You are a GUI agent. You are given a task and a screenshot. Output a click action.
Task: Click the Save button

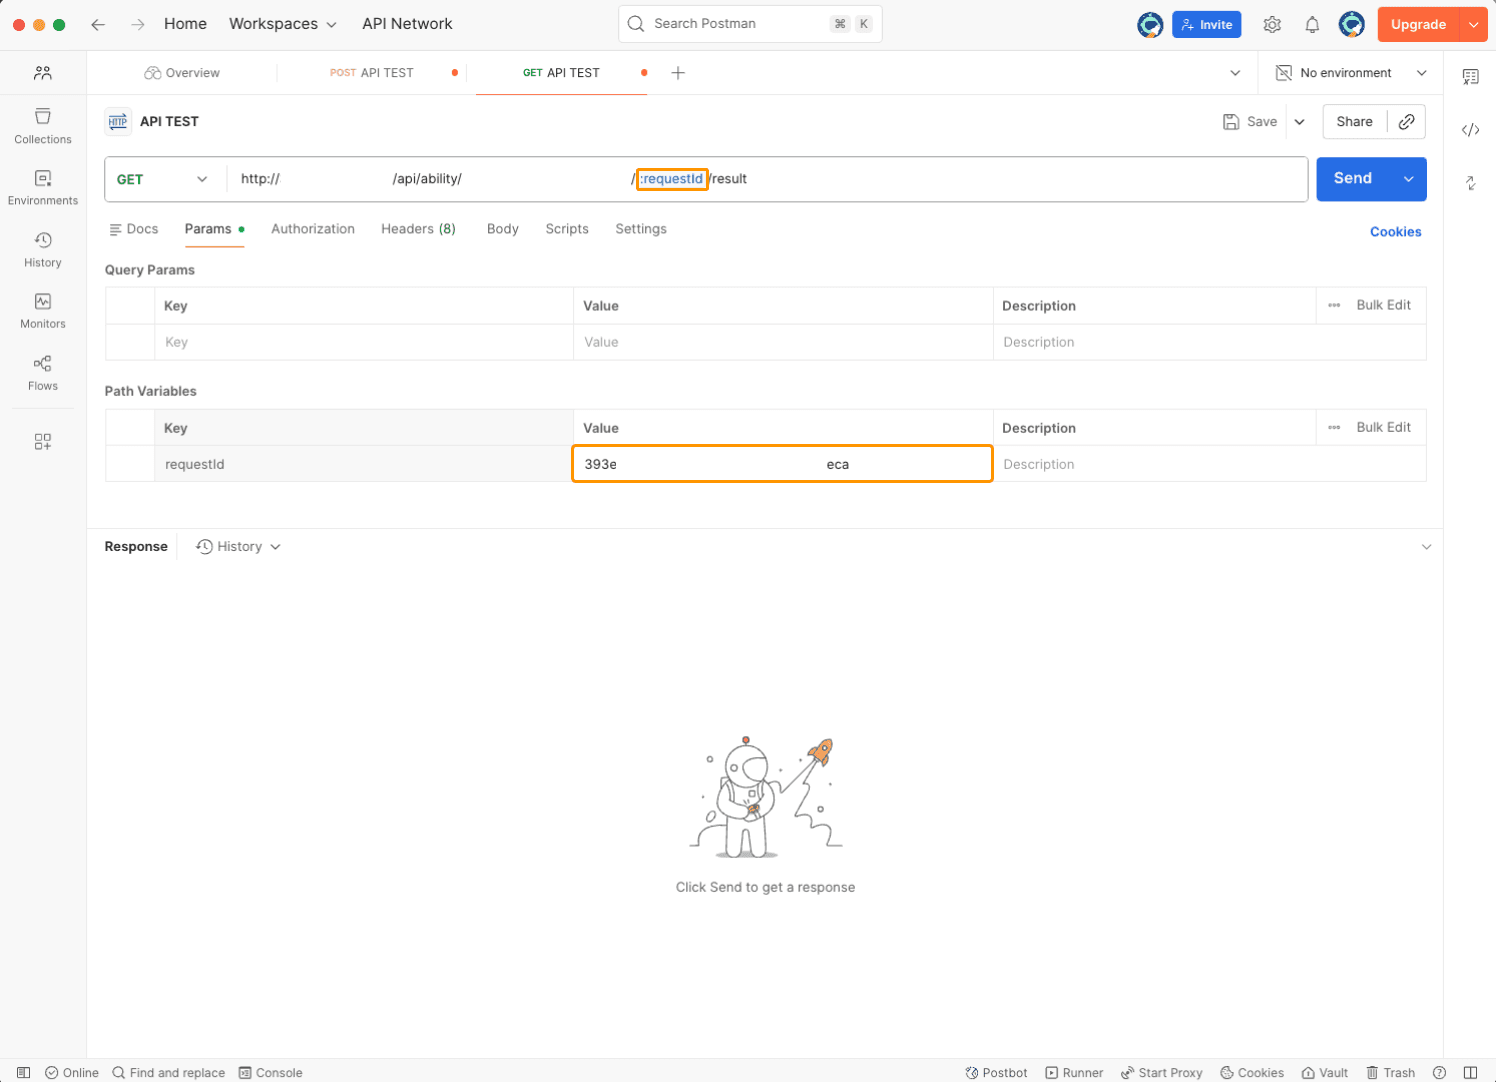pos(1250,122)
